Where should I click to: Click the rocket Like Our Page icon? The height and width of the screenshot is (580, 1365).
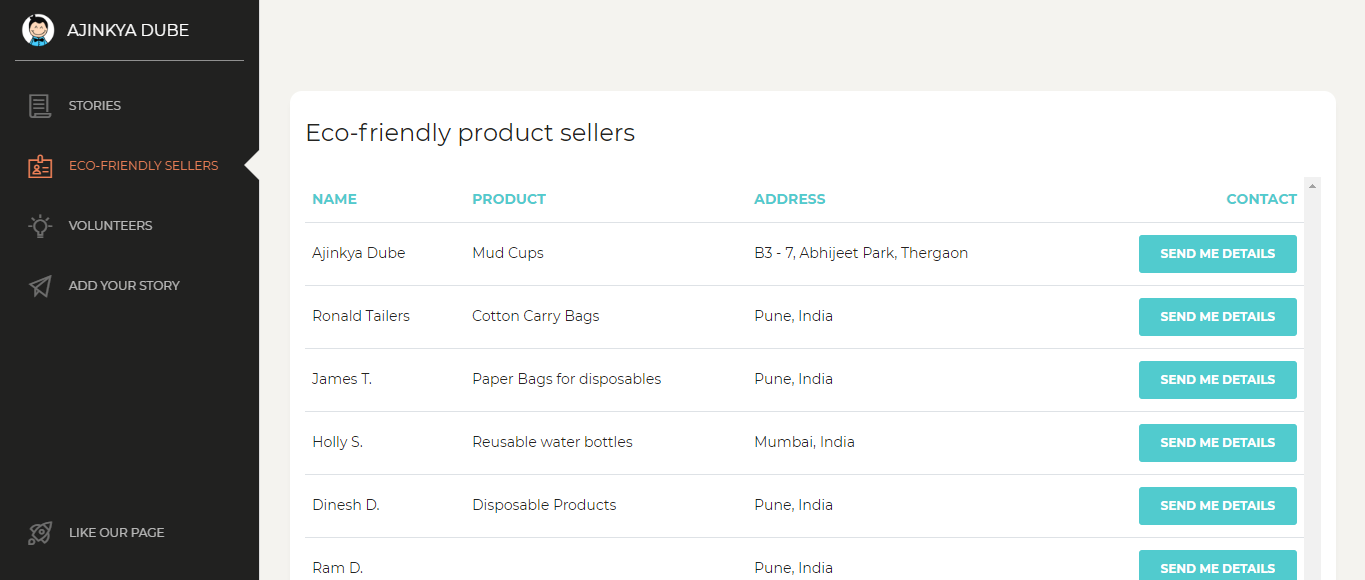click(40, 533)
